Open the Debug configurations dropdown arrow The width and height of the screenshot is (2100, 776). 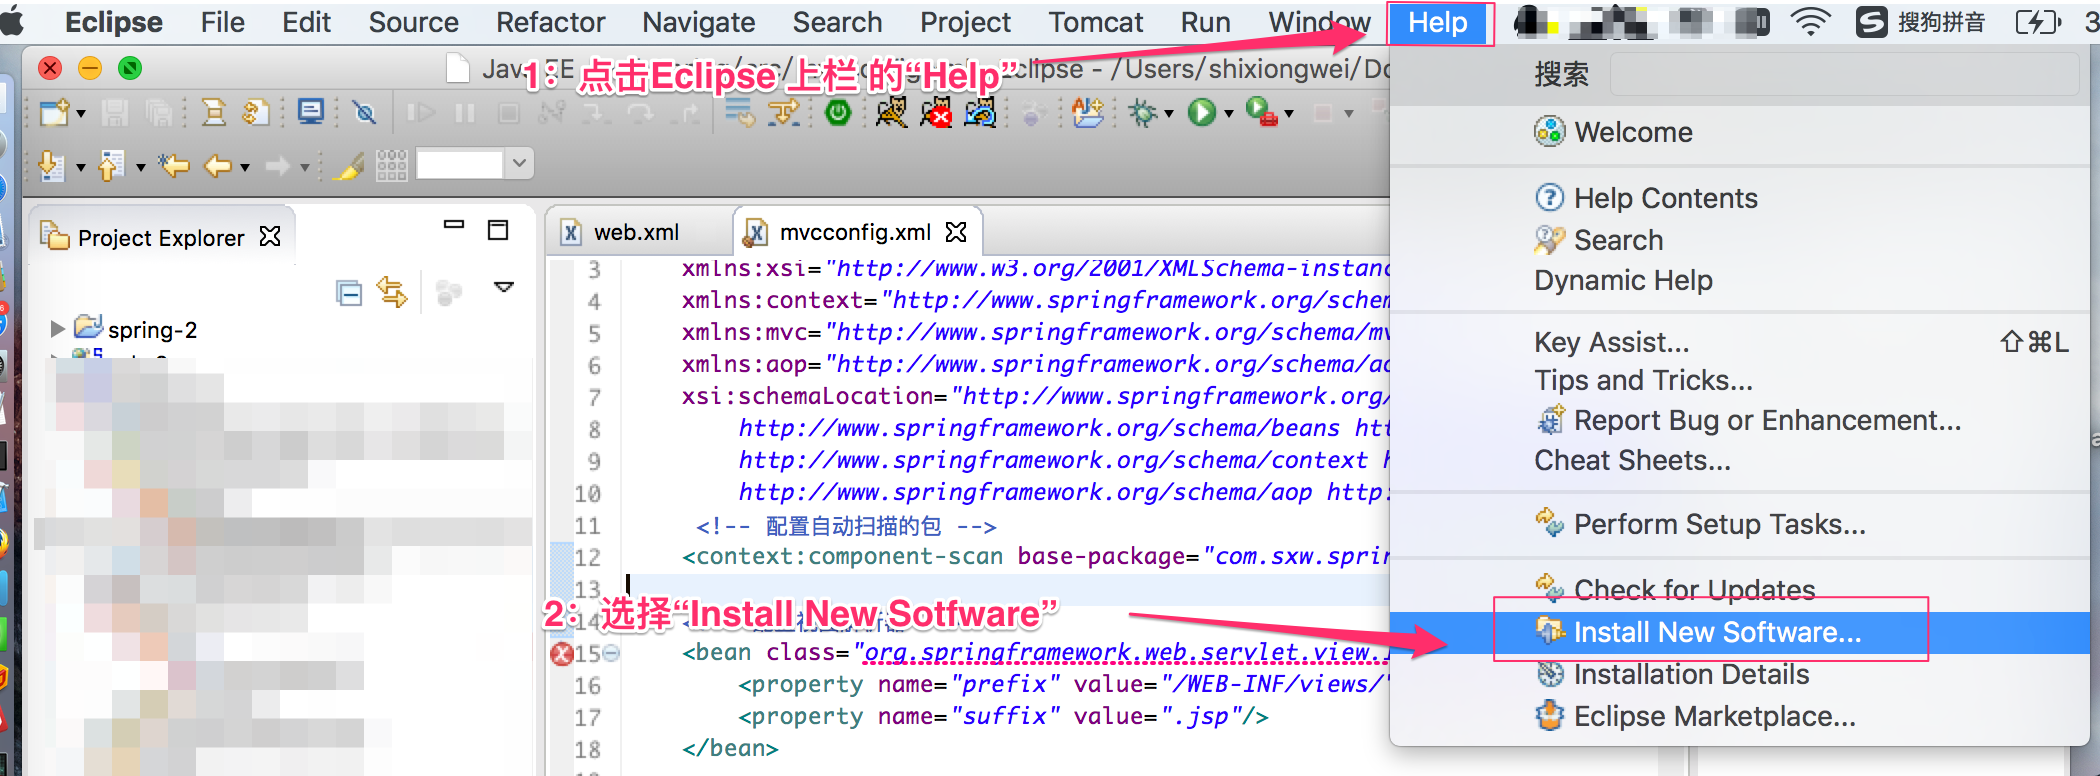point(1168,114)
